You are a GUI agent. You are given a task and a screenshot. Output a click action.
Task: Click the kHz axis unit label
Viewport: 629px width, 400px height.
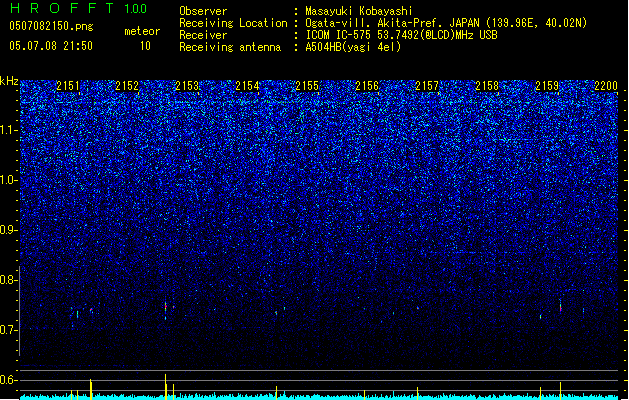click(x=9, y=81)
